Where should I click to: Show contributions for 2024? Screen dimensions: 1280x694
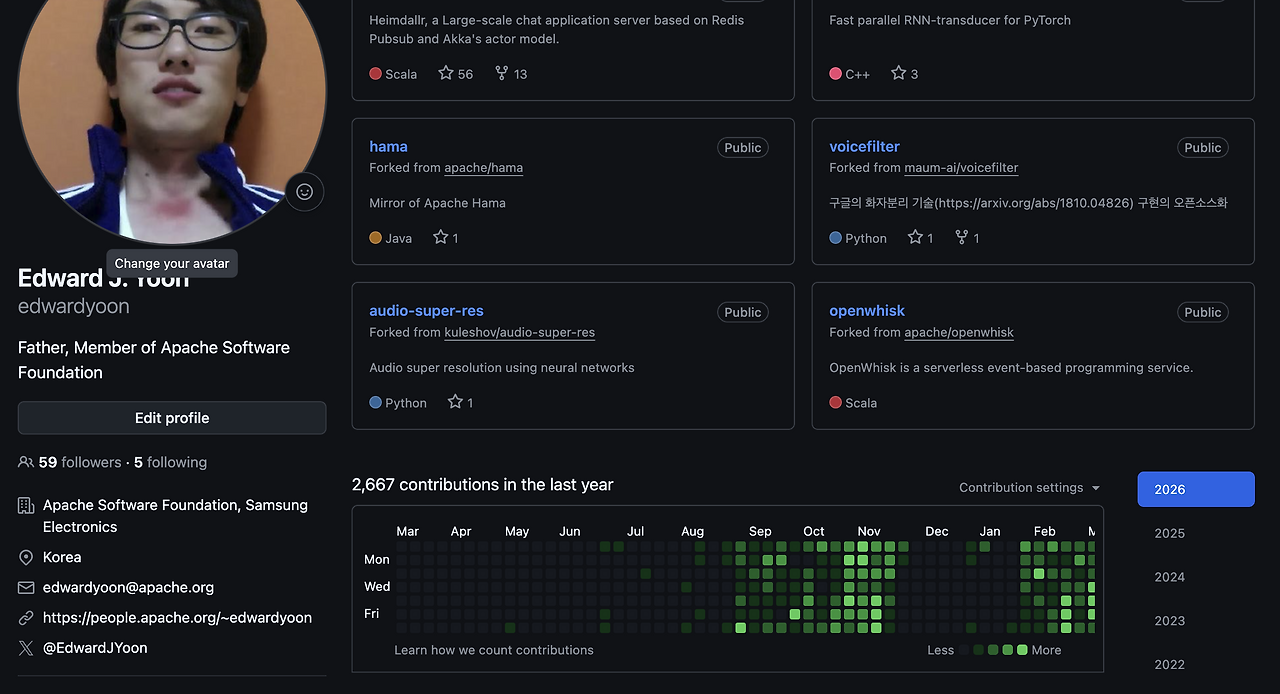(x=1169, y=577)
